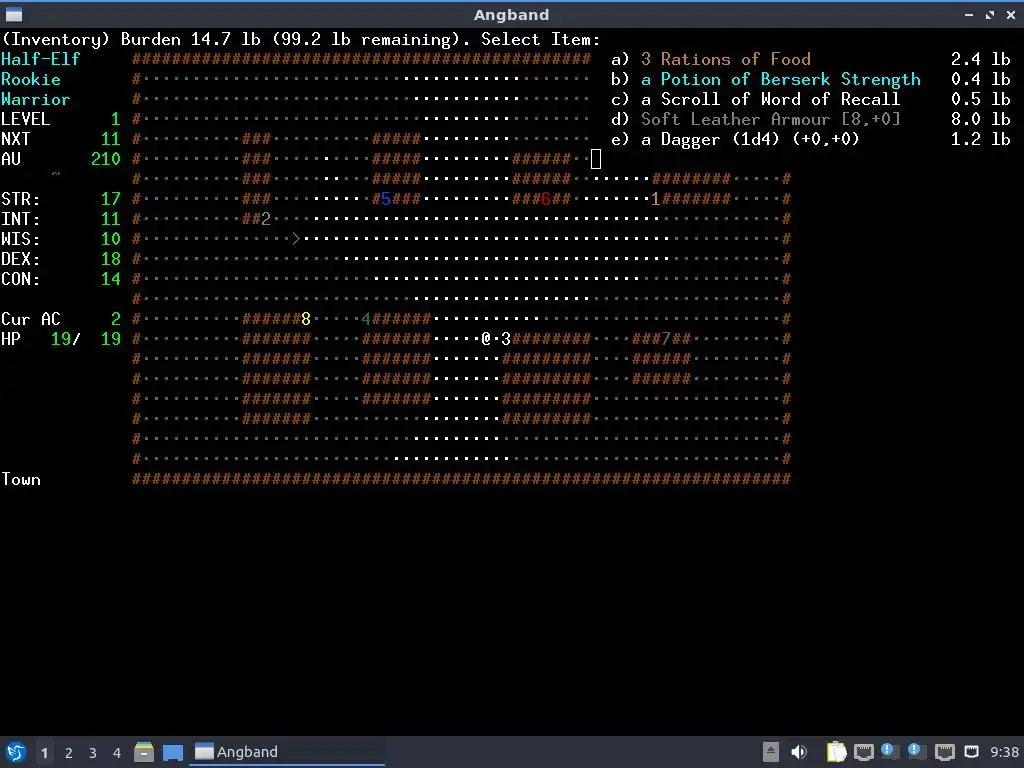Click the Rookie title label

tap(31, 80)
